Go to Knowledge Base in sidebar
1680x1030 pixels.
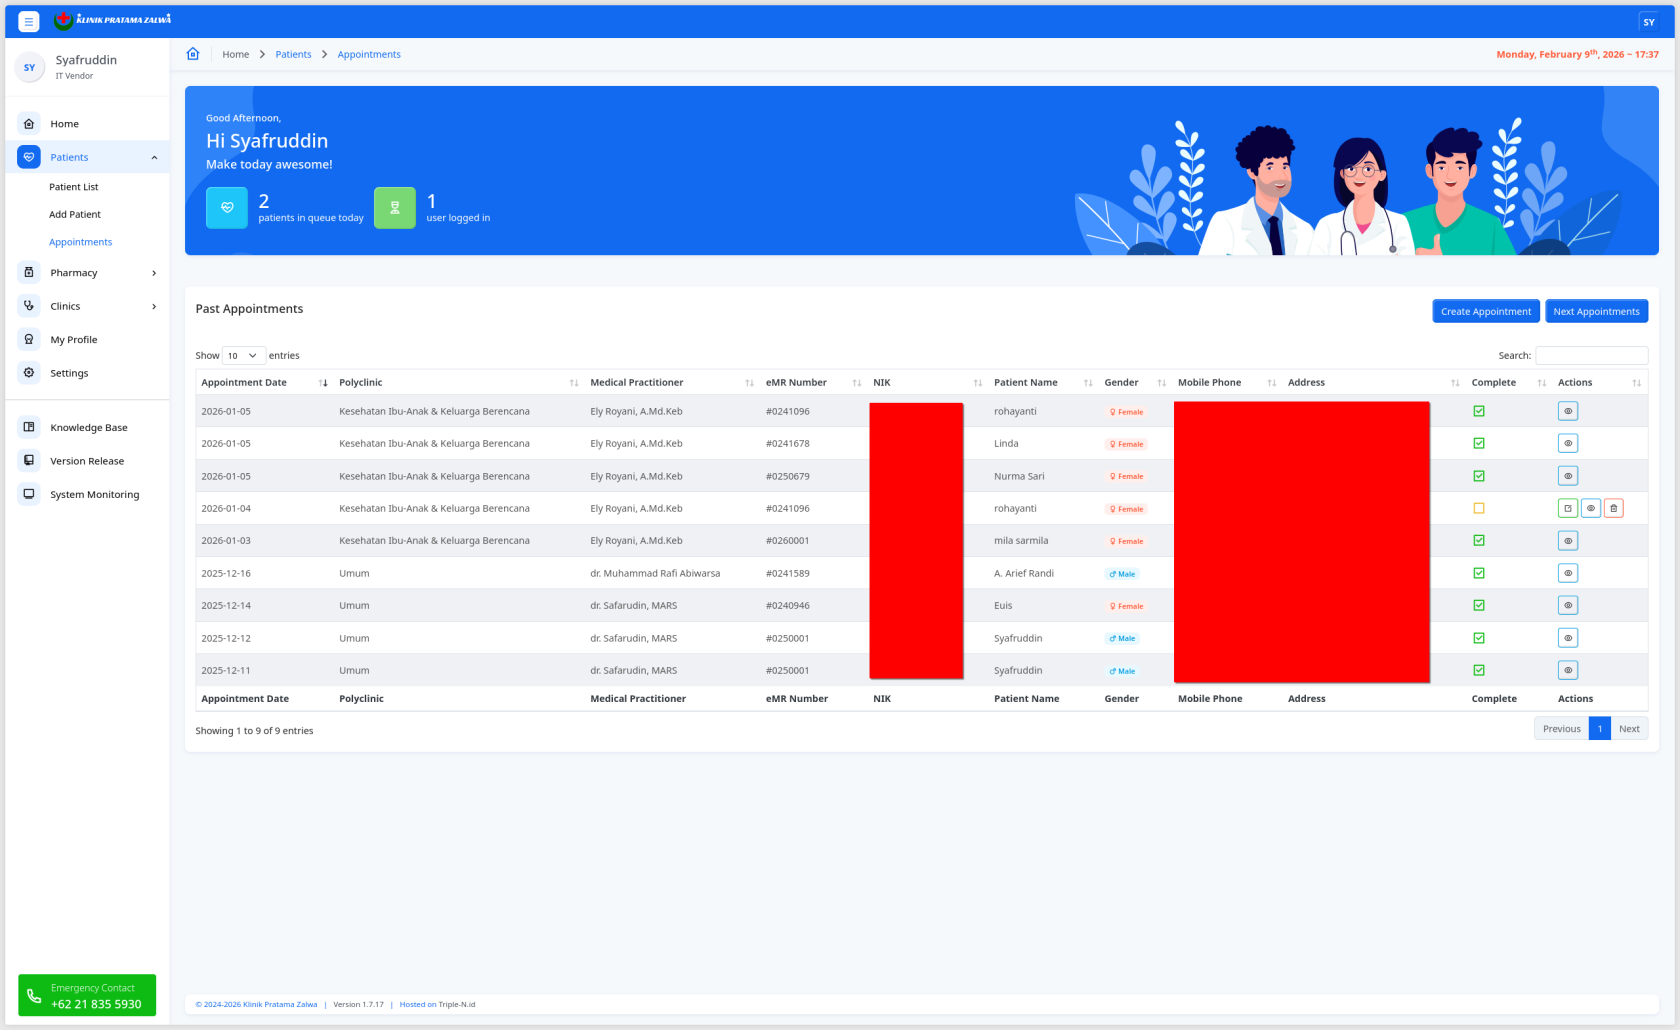pyautogui.click(x=88, y=427)
